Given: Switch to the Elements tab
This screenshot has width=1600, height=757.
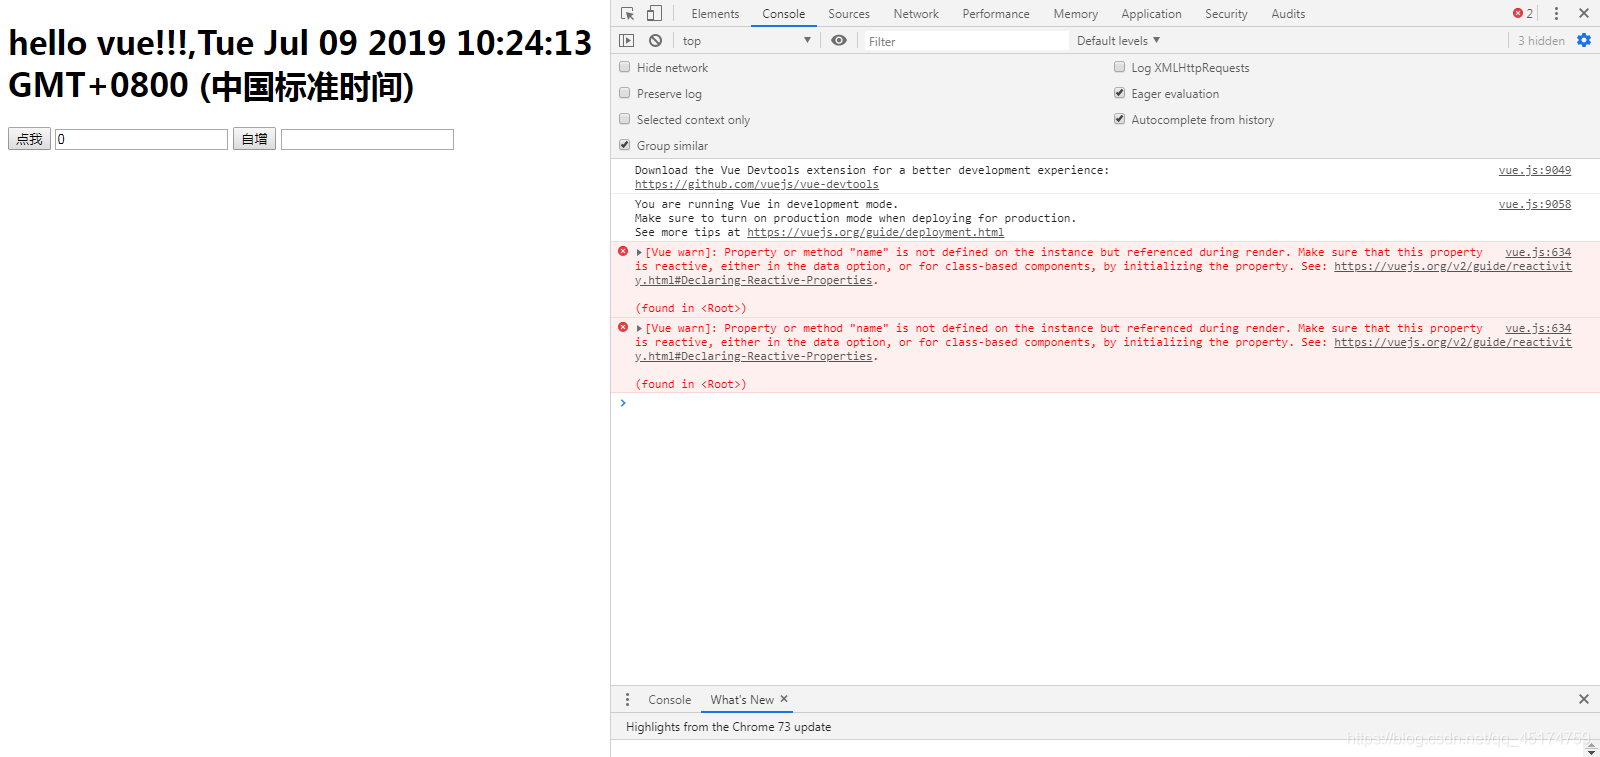Looking at the screenshot, I should [x=715, y=14].
